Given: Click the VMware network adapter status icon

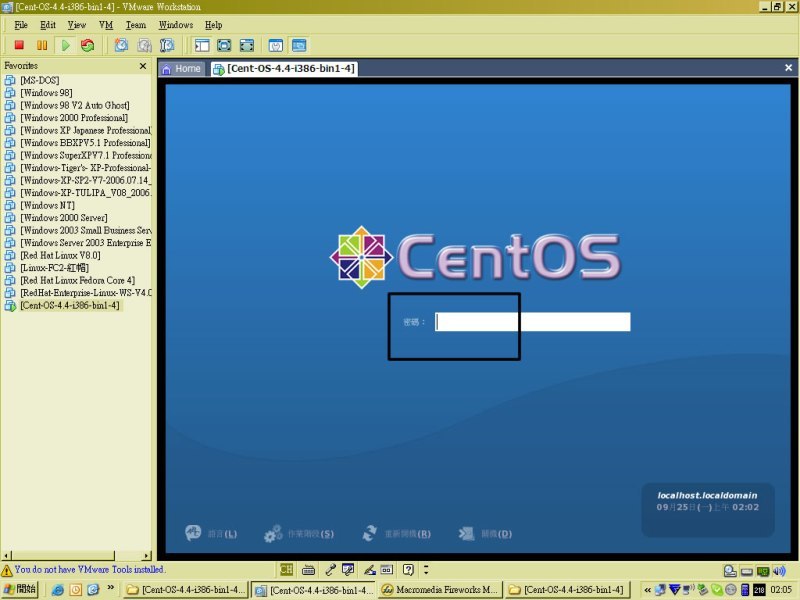Looking at the screenshot, I should point(763,571).
